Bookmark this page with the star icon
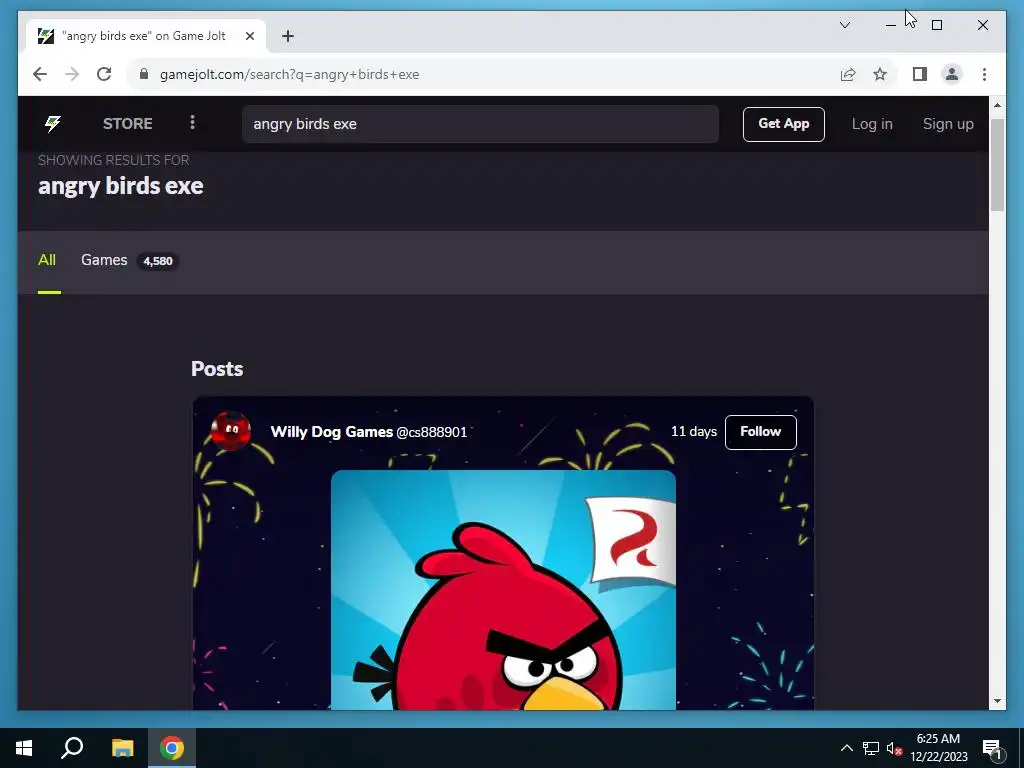Screen dimensions: 1024x768 (880, 74)
